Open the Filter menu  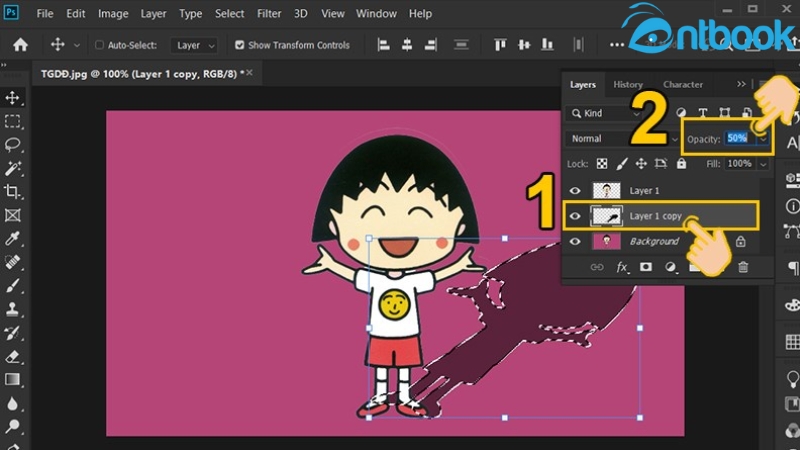[x=269, y=14]
